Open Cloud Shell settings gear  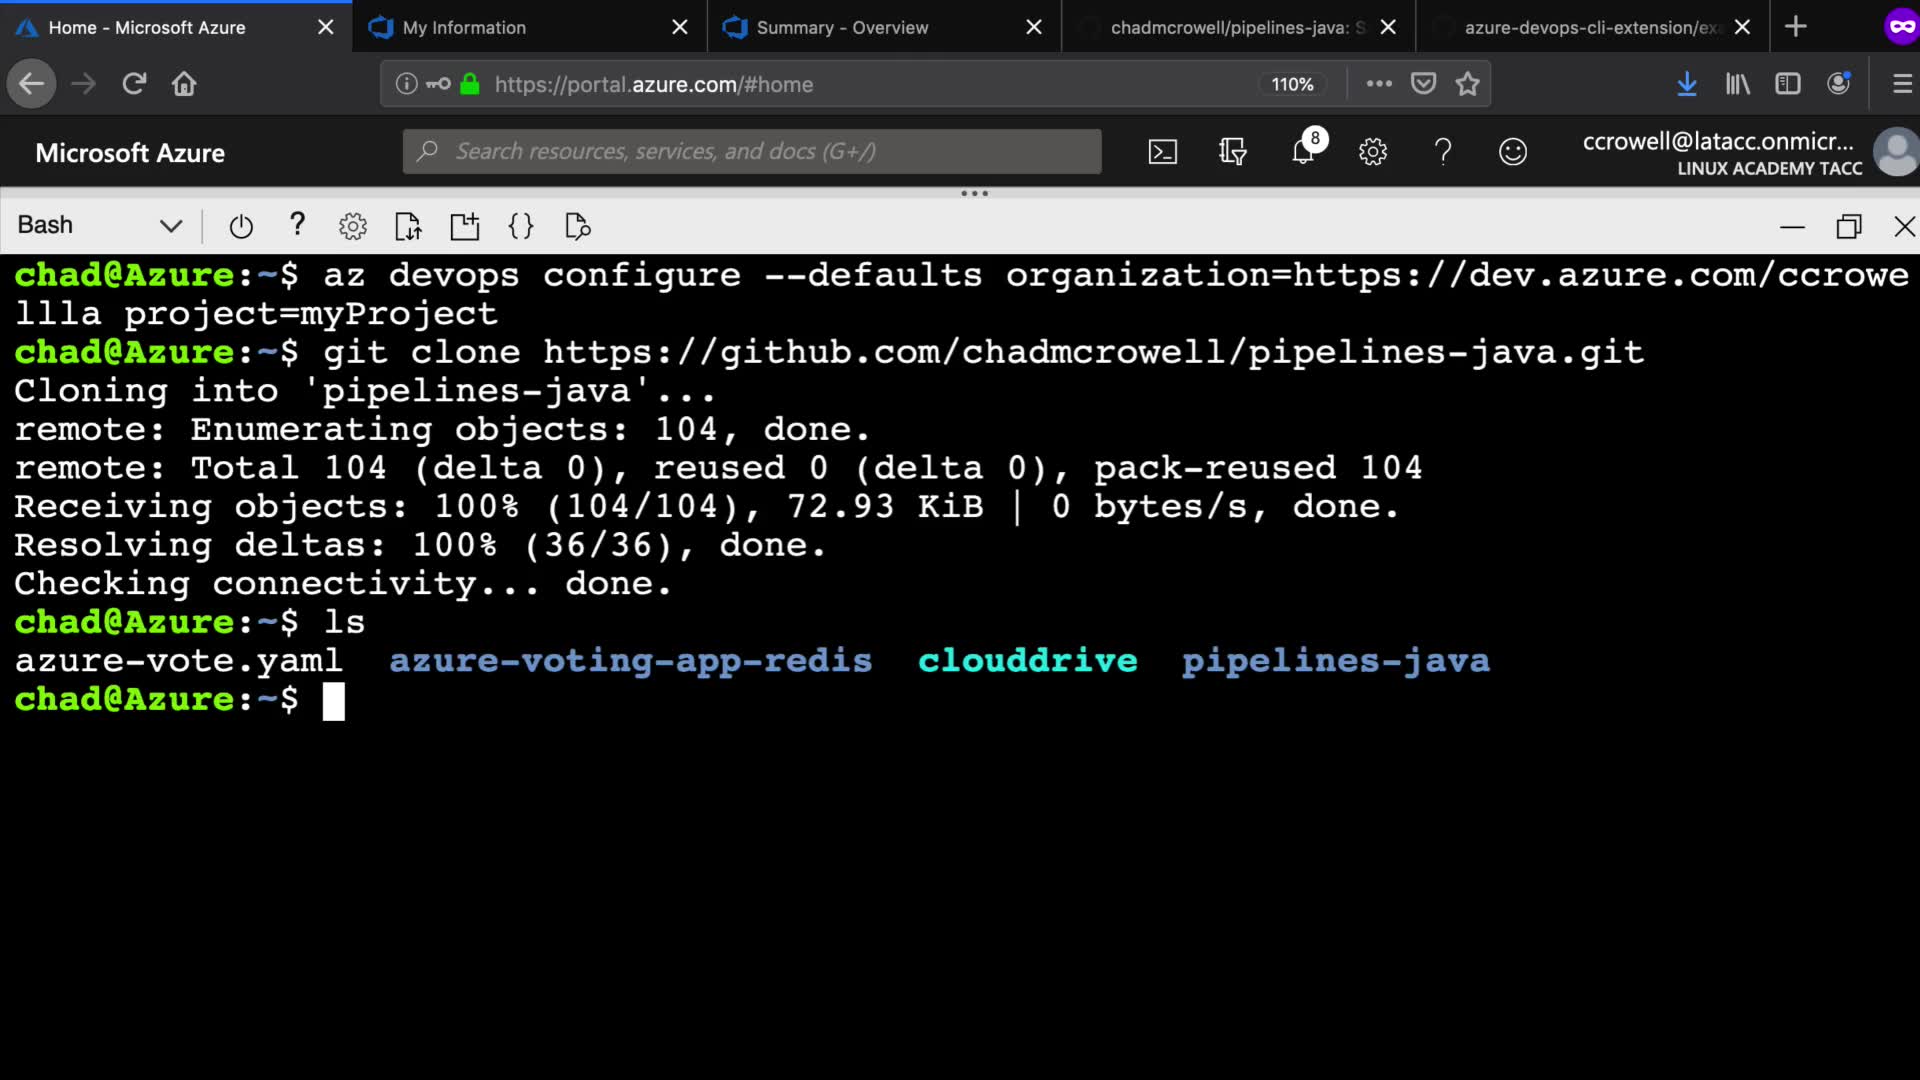coord(352,226)
